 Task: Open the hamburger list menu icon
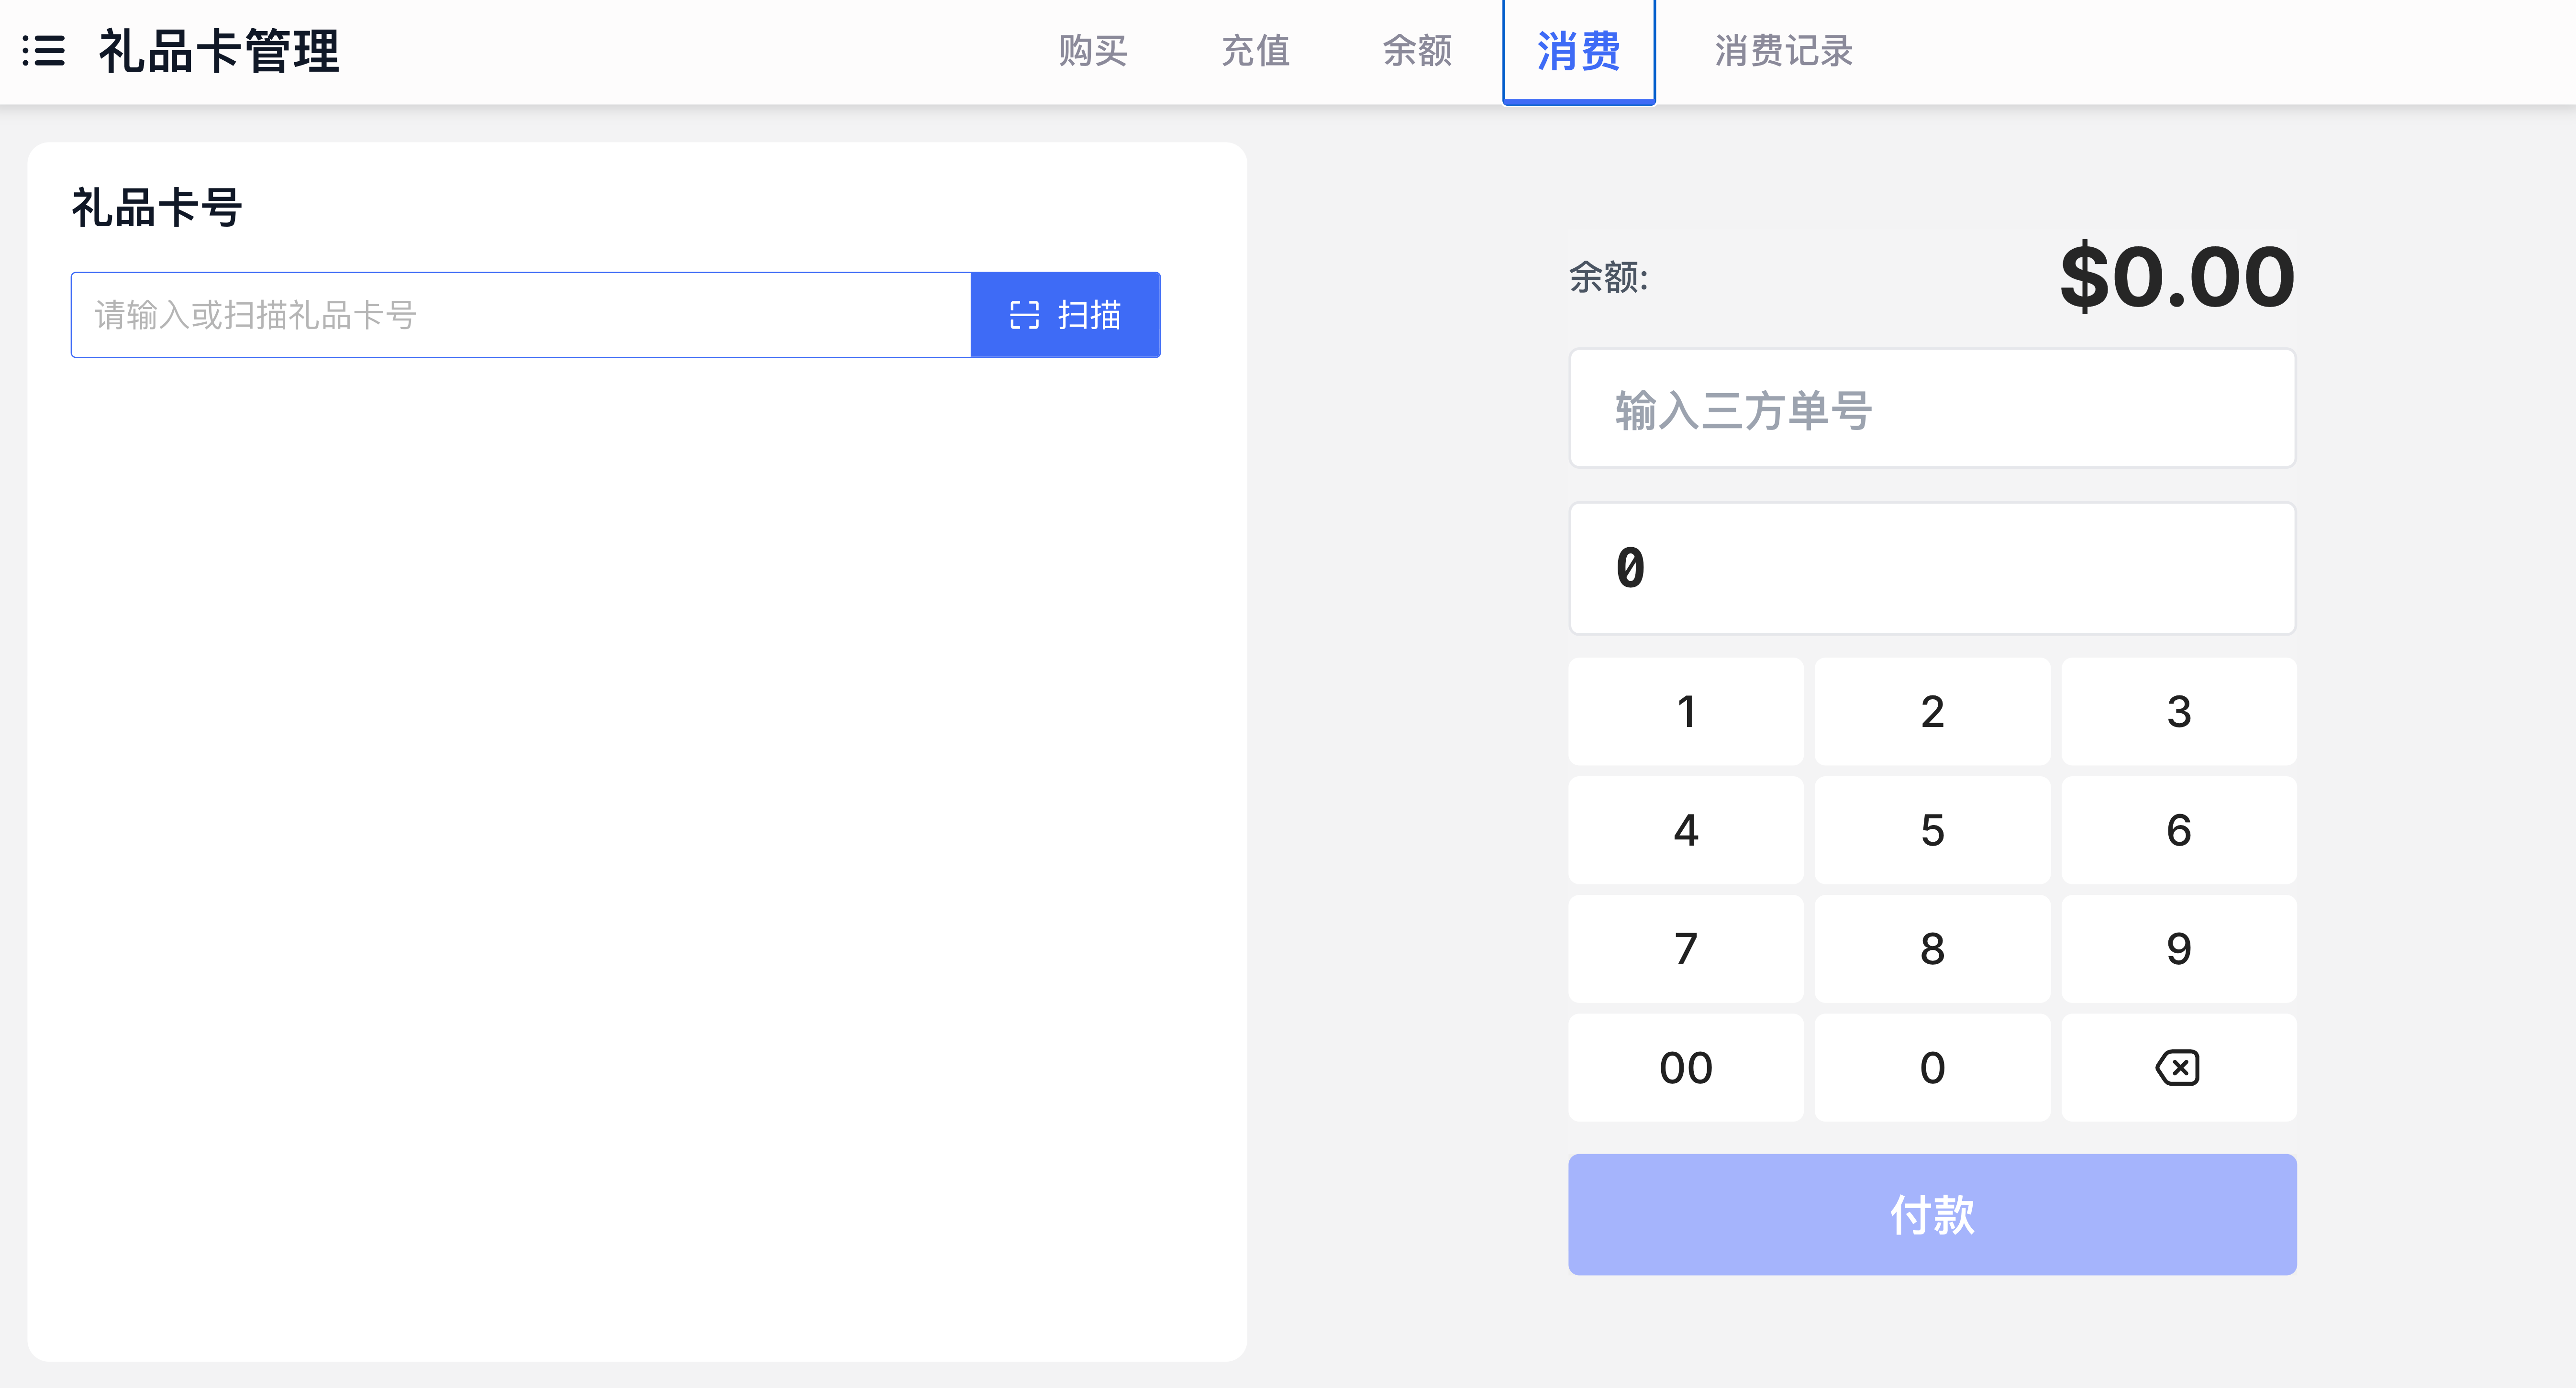(44, 51)
